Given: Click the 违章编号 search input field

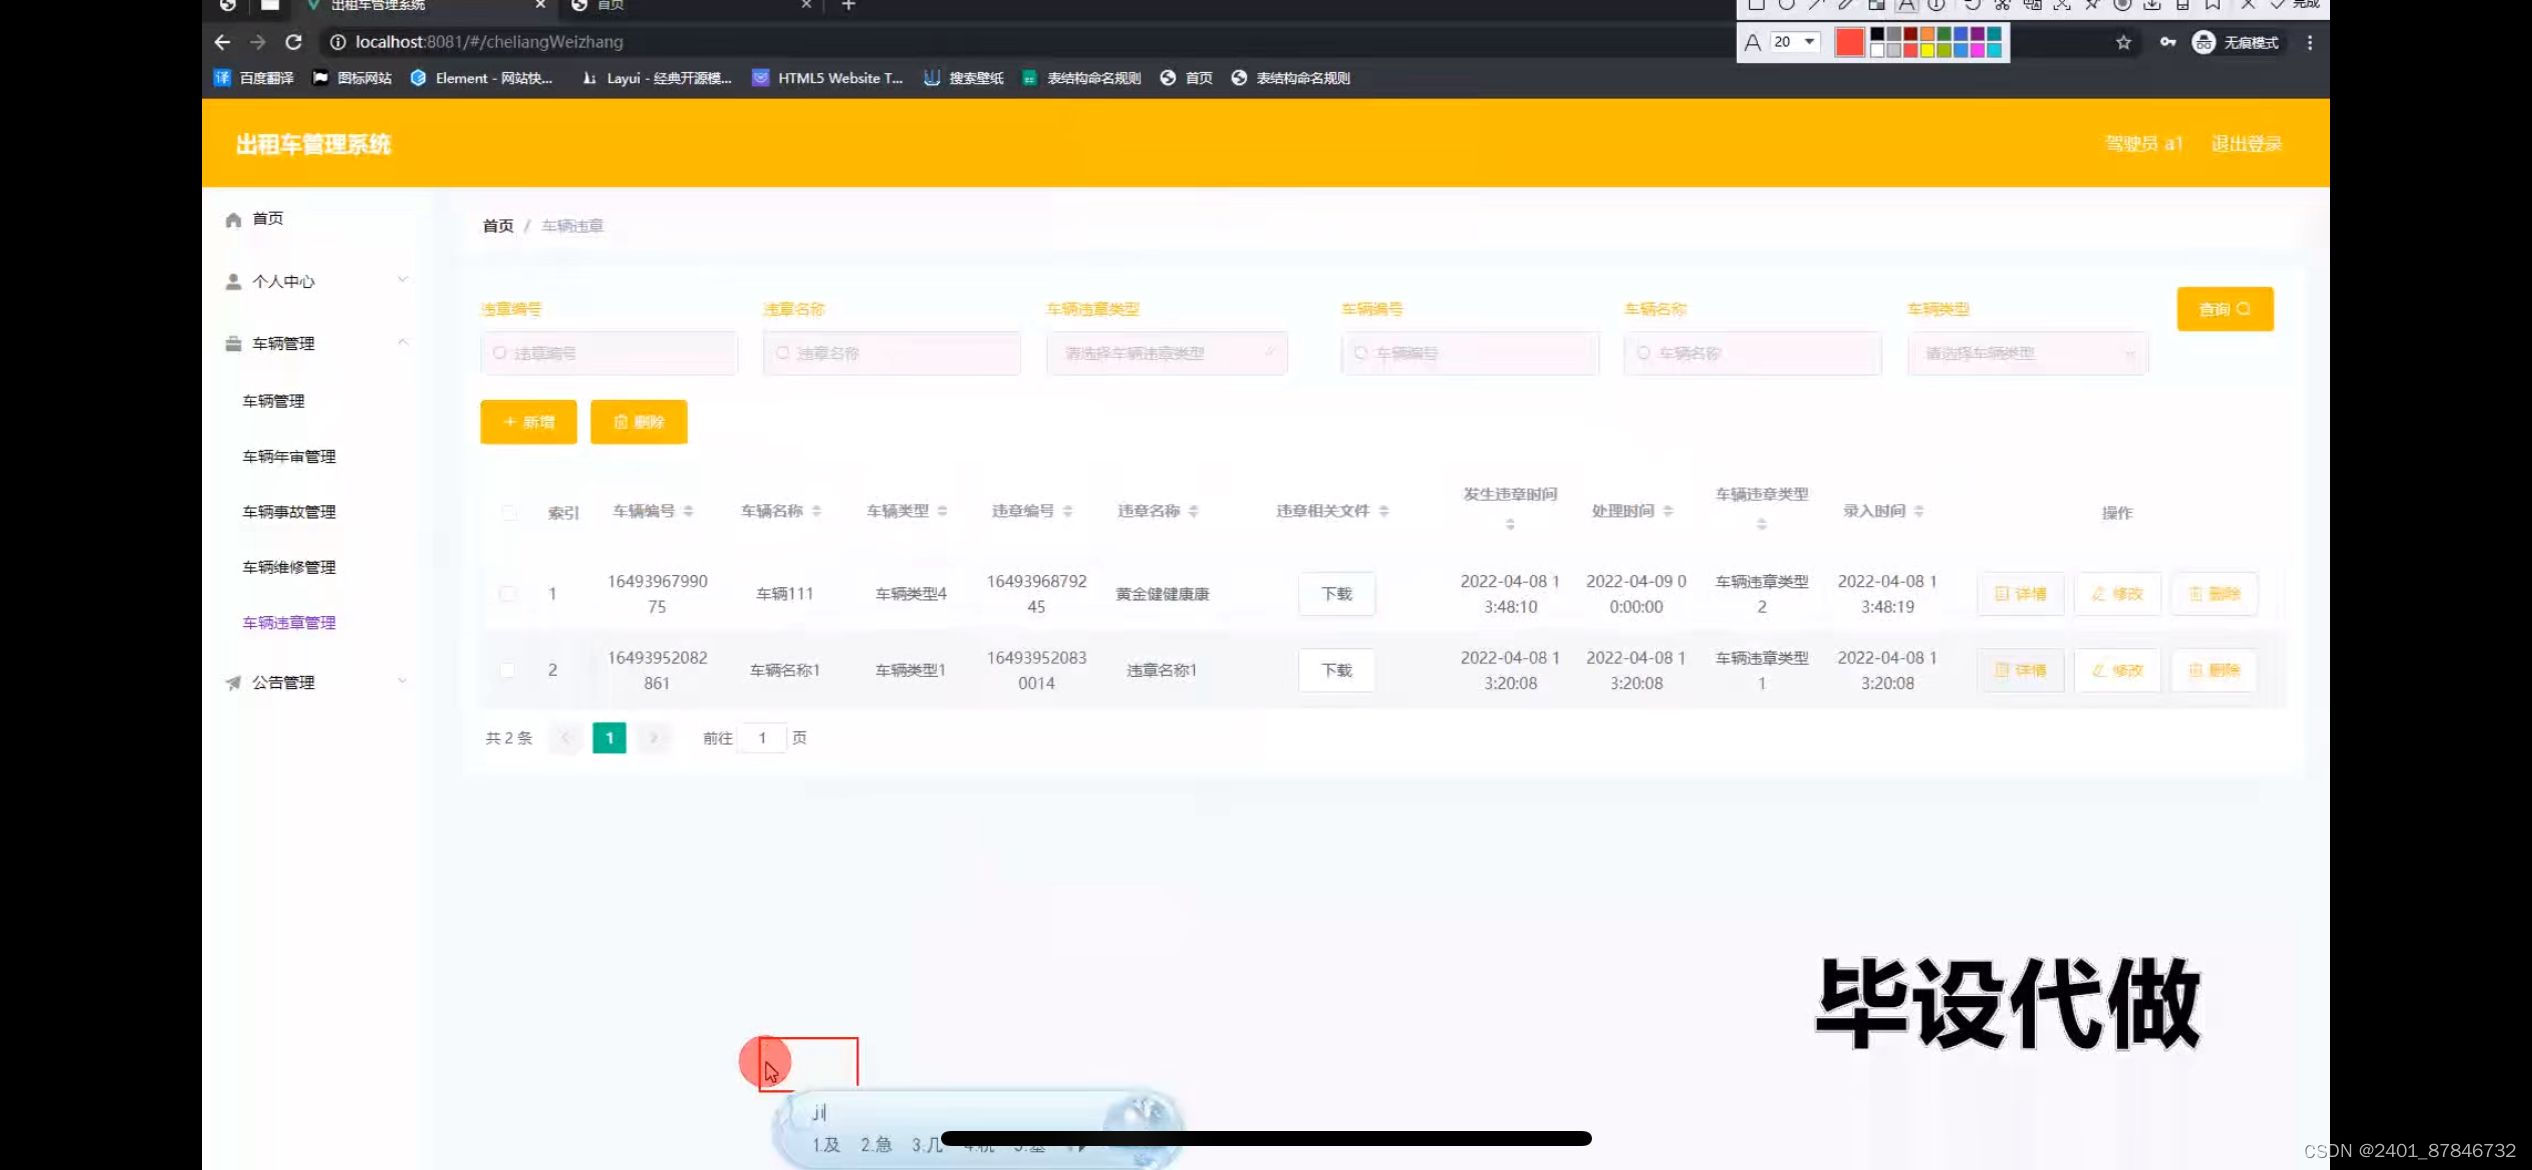Looking at the screenshot, I should (x=610, y=353).
